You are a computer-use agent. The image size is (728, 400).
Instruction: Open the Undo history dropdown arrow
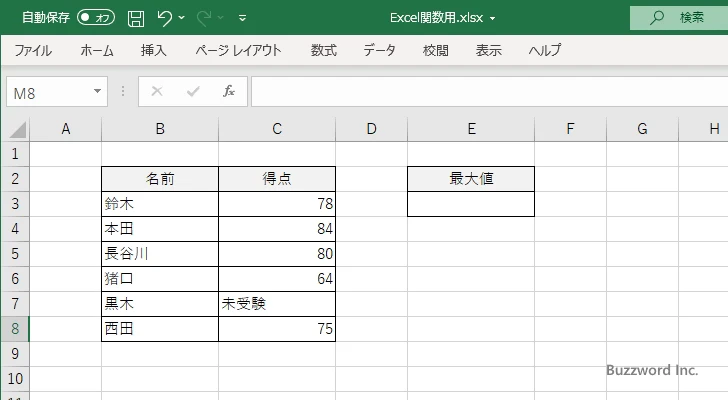tap(182, 18)
